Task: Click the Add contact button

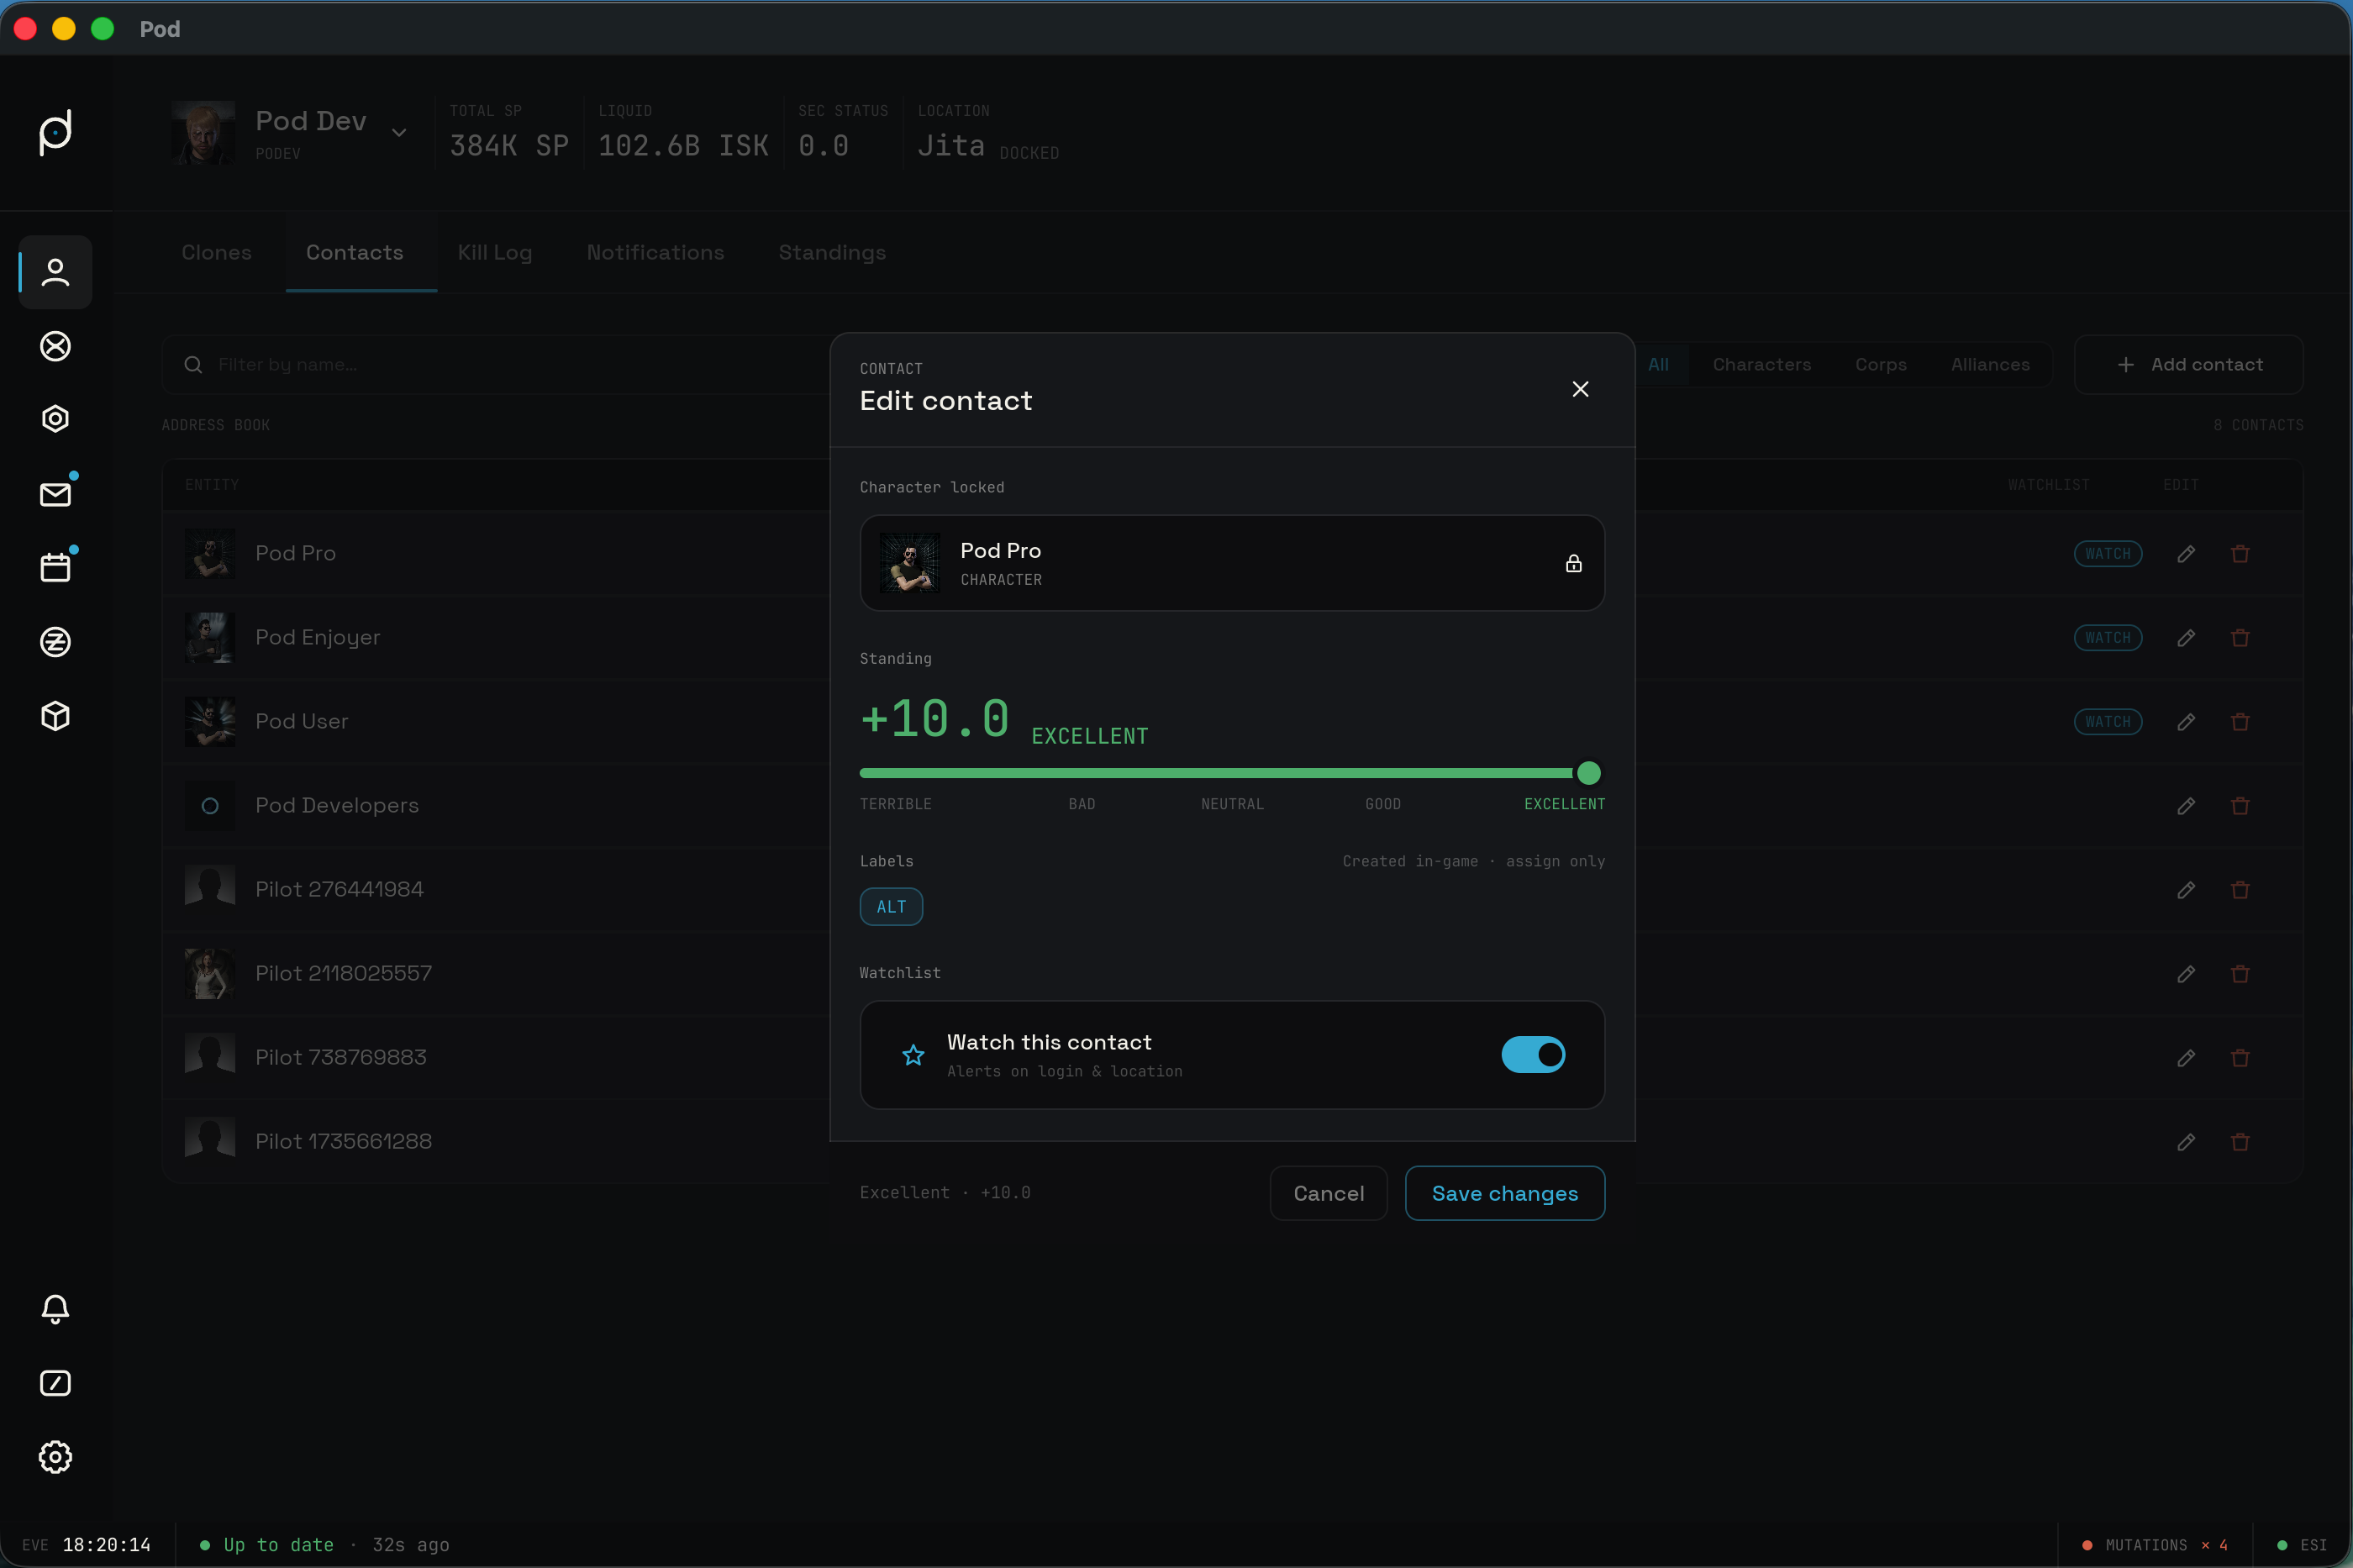Action: coord(2188,365)
